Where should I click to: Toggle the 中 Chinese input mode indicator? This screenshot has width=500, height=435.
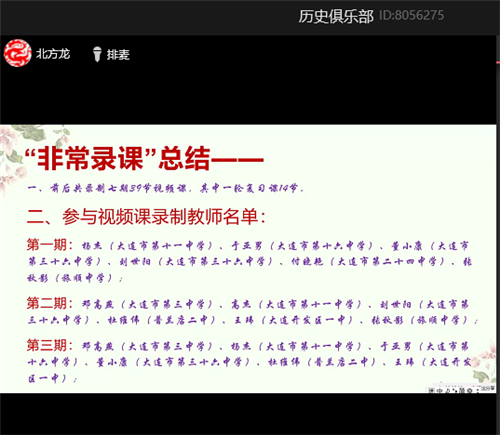click(x=439, y=390)
